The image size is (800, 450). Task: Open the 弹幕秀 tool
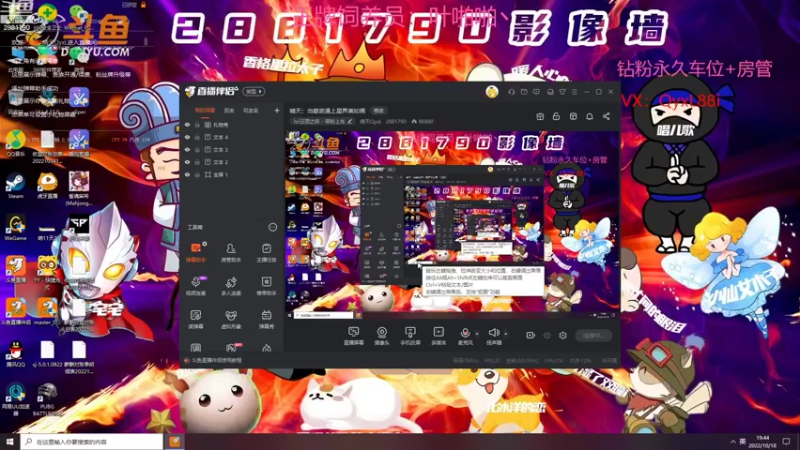pos(266,319)
